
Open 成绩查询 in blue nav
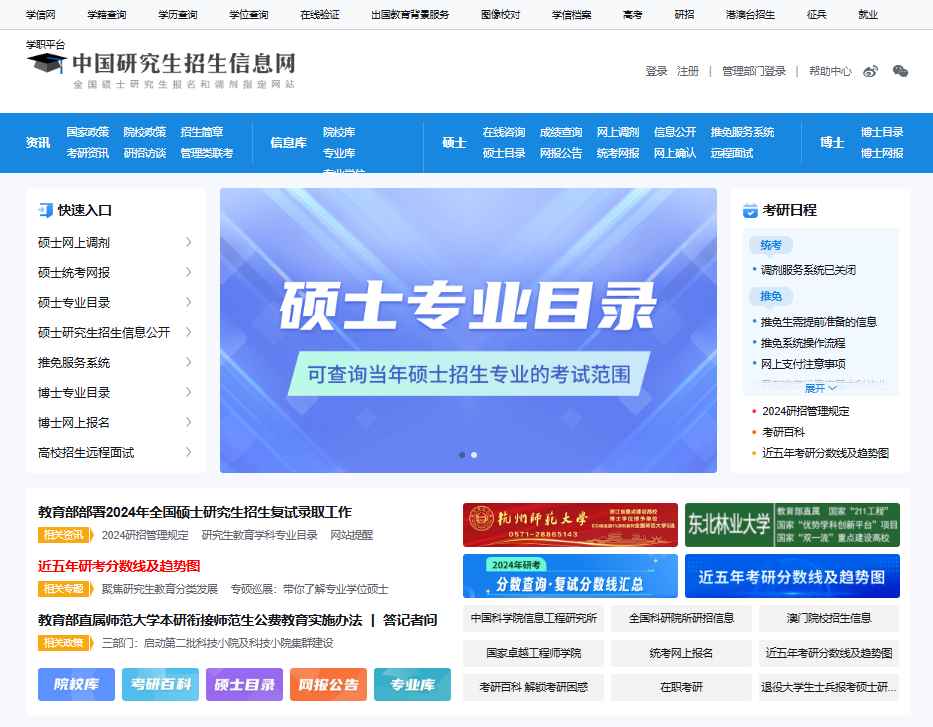pos(561,132)
